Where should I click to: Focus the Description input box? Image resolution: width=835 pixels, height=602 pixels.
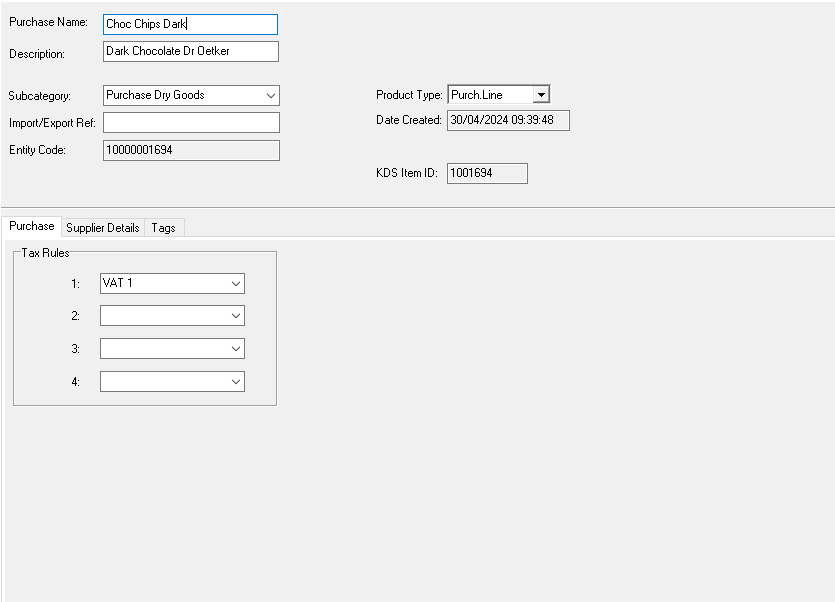[190, 51]
